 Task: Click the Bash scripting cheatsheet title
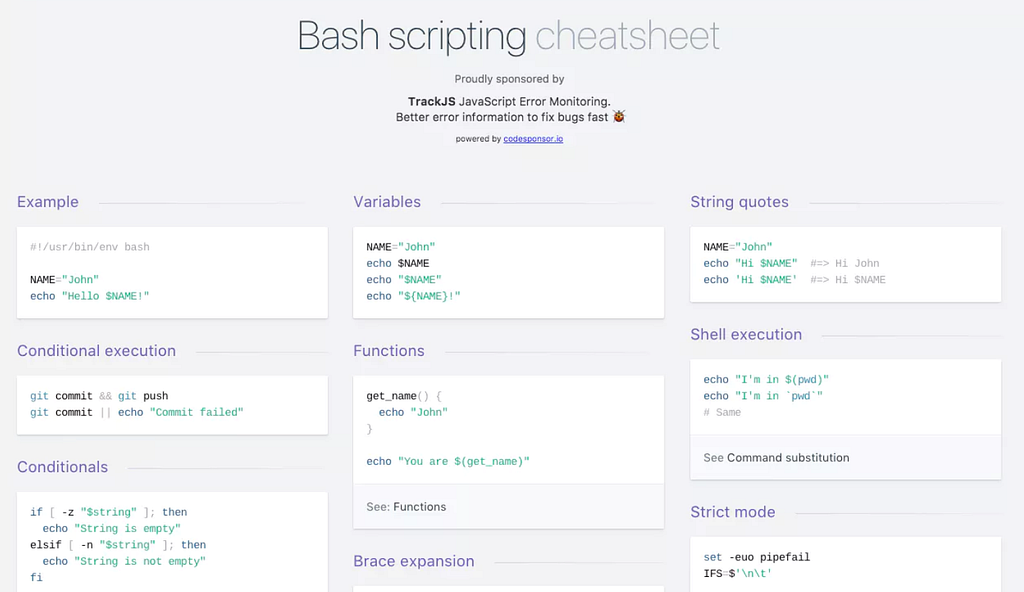click(x=509, y=37)
